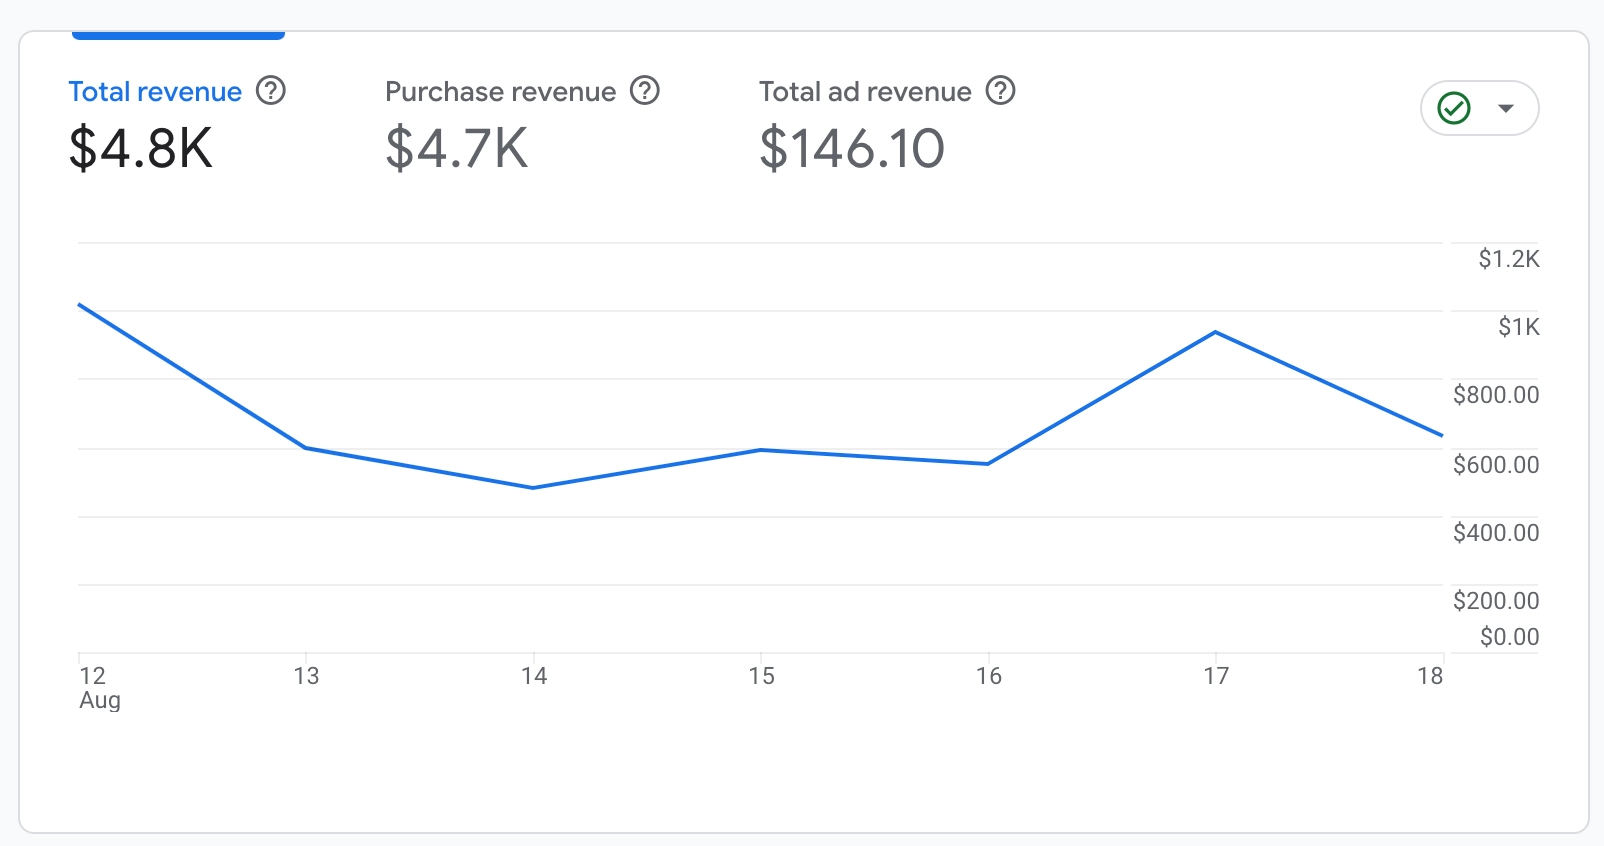Click the blue active tab indicator bar
Image resolution: width=1604 pixels, height=846 pixels.
point(178,36)
